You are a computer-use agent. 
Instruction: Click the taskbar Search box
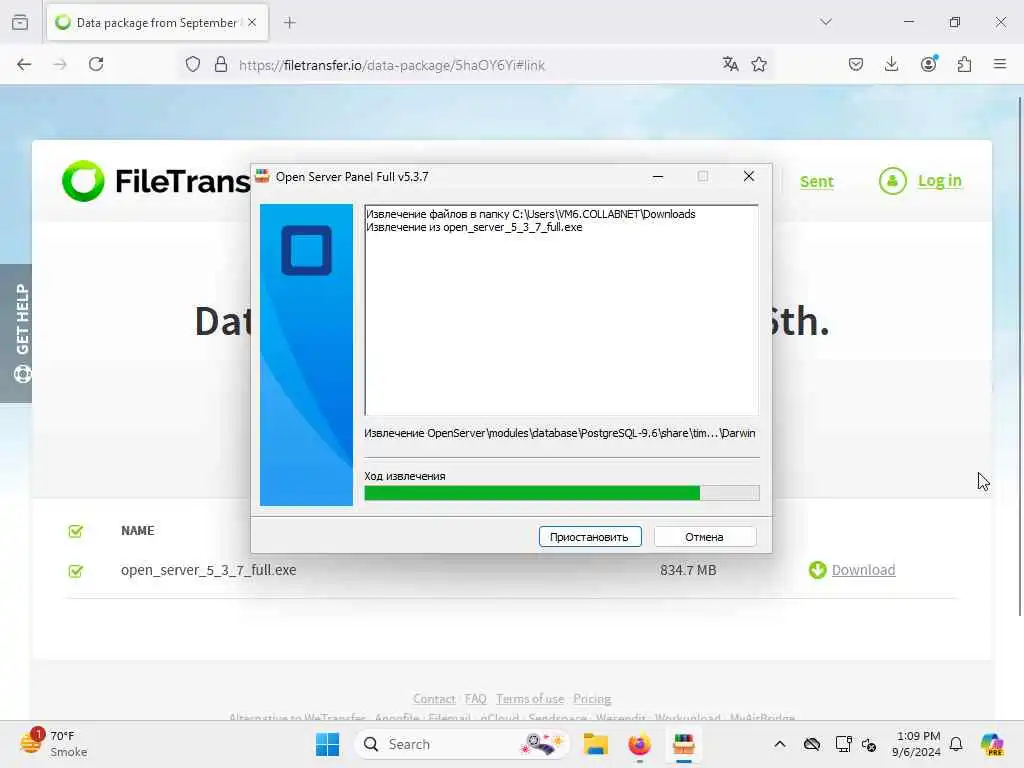tap(462, 744)
